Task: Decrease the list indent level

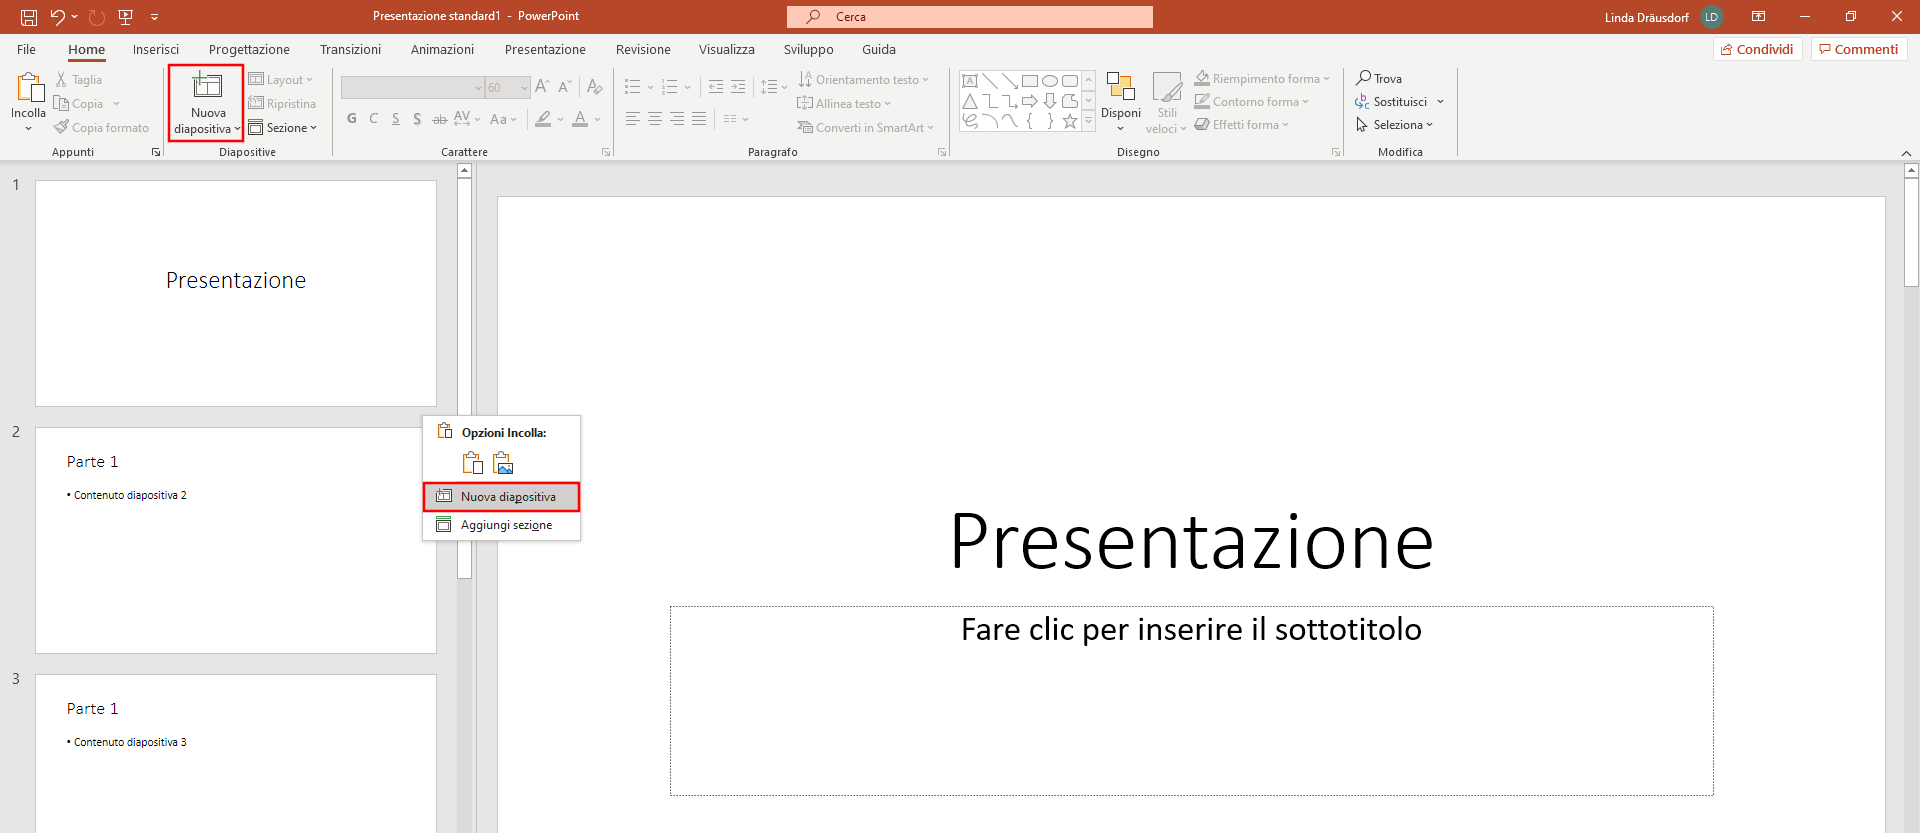Action: tap(716, 87)
